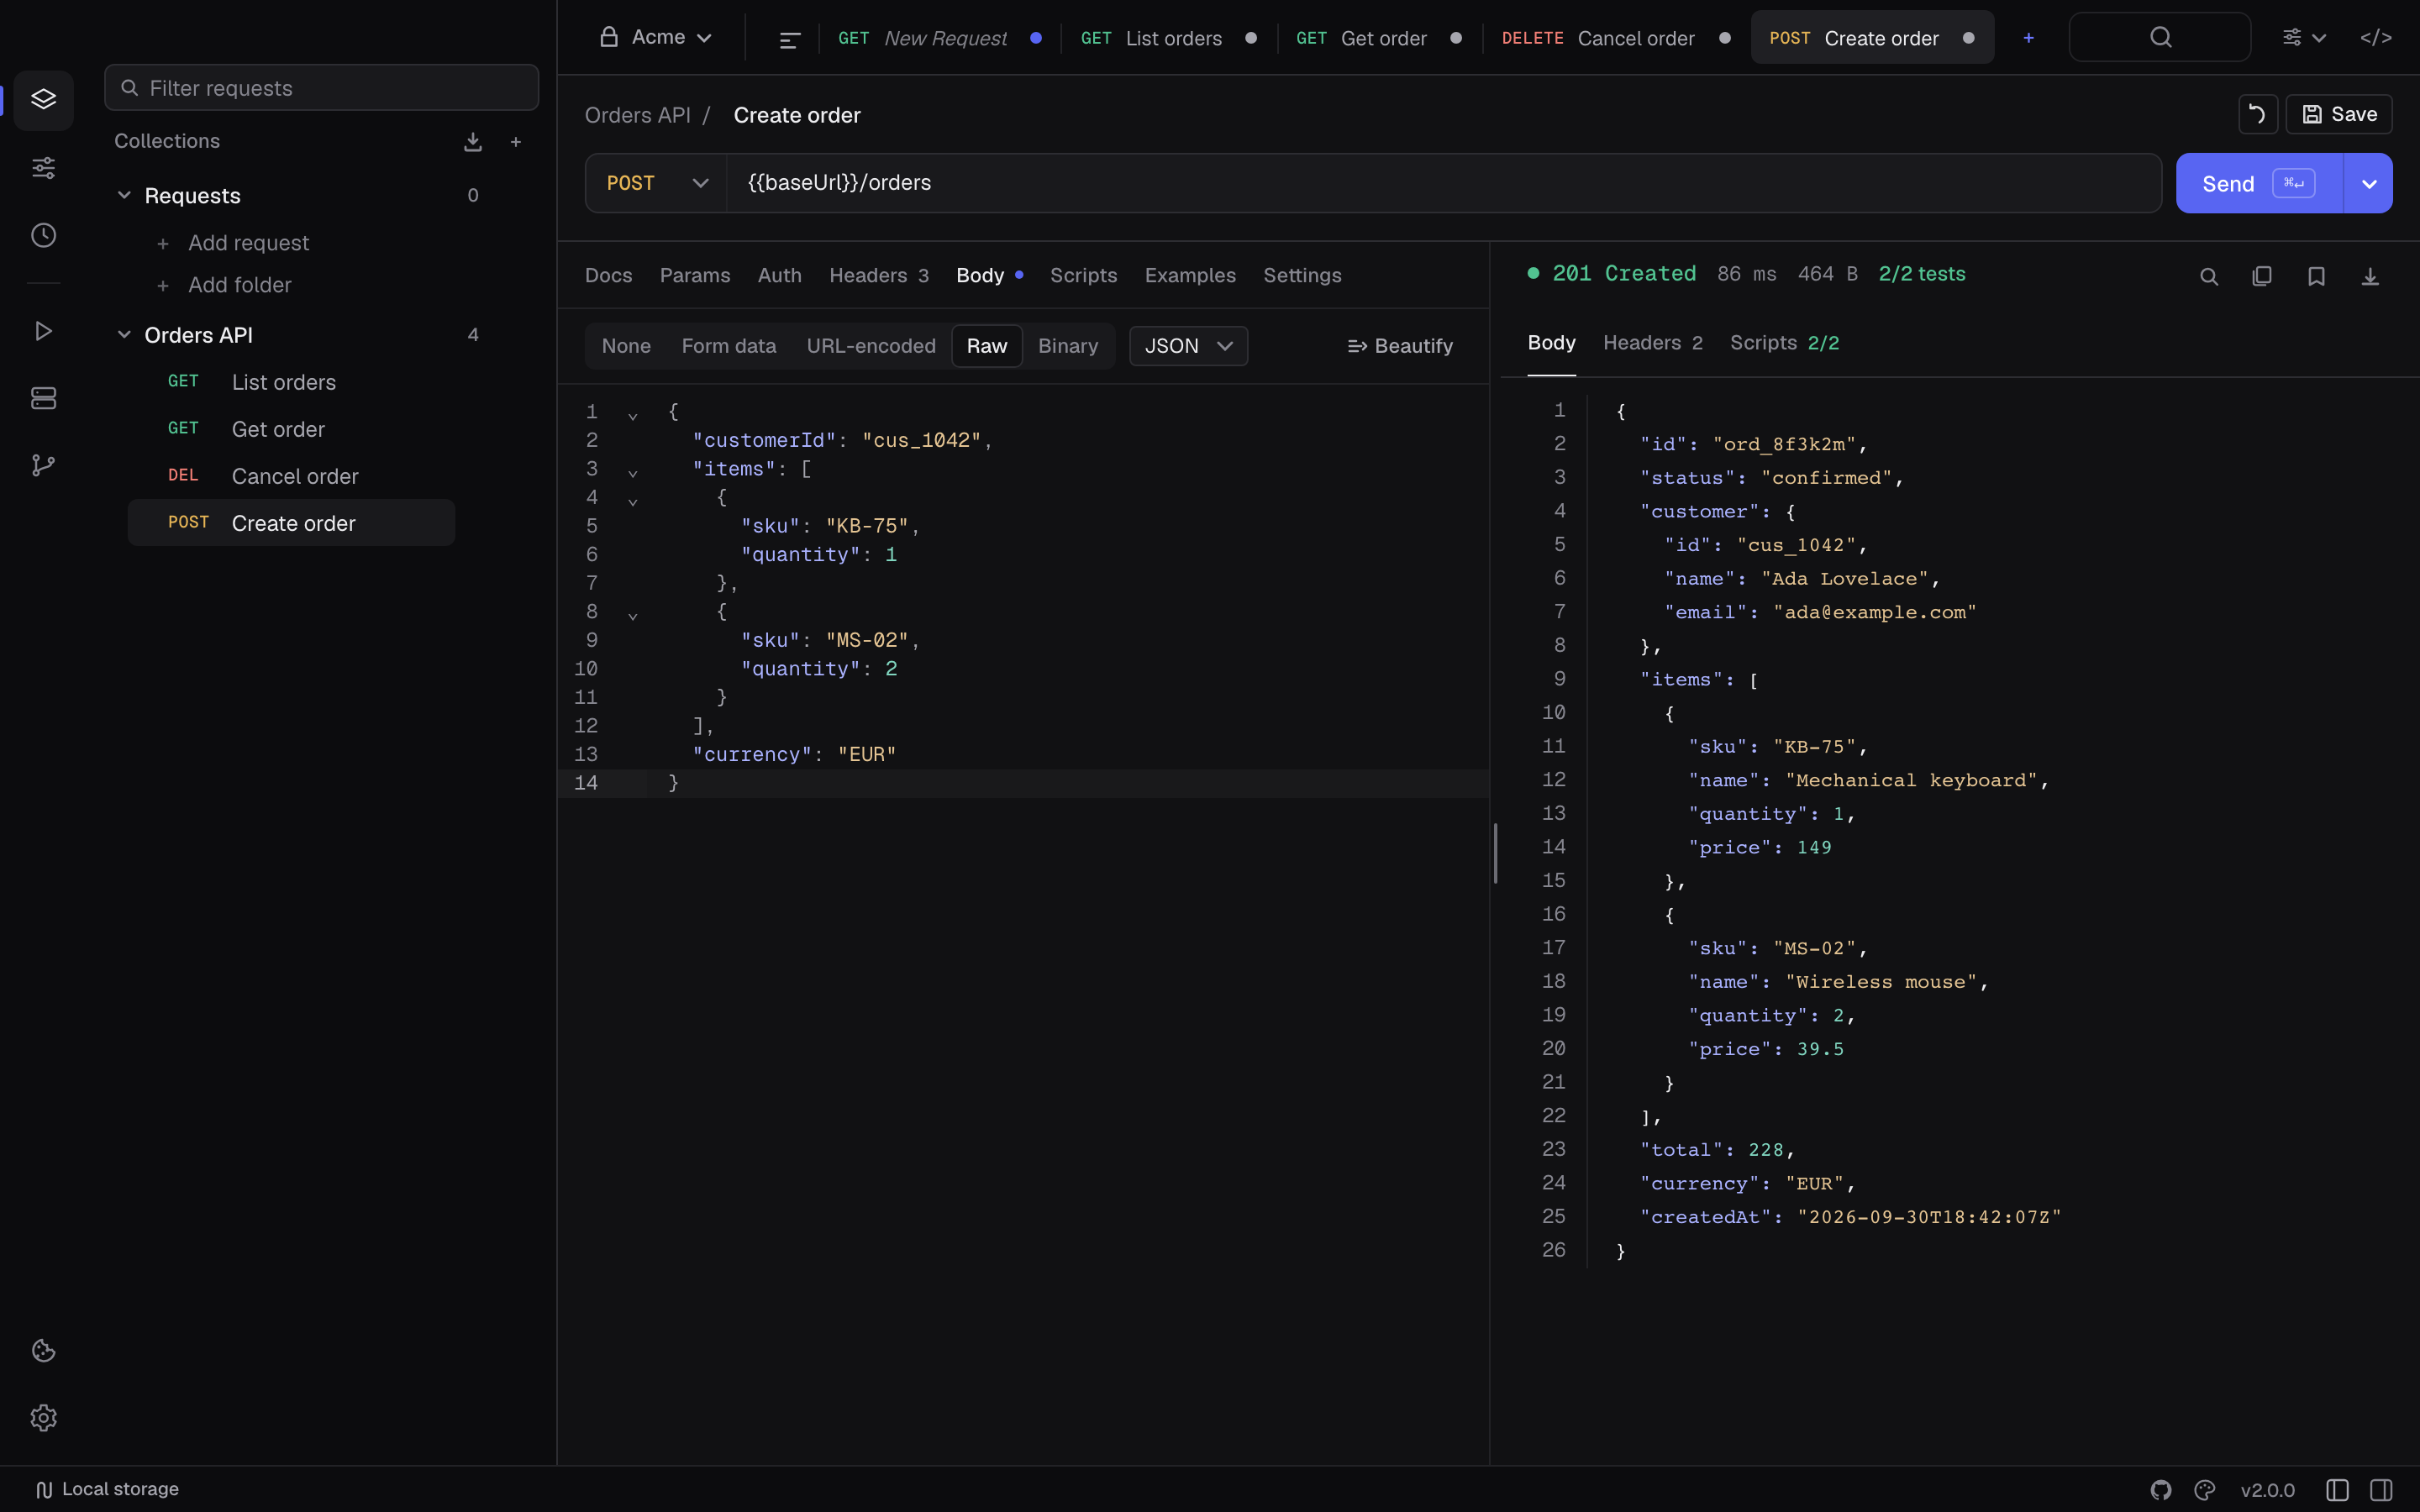
Task: Click the revert changes undo icon
Action: point(2257,114)
